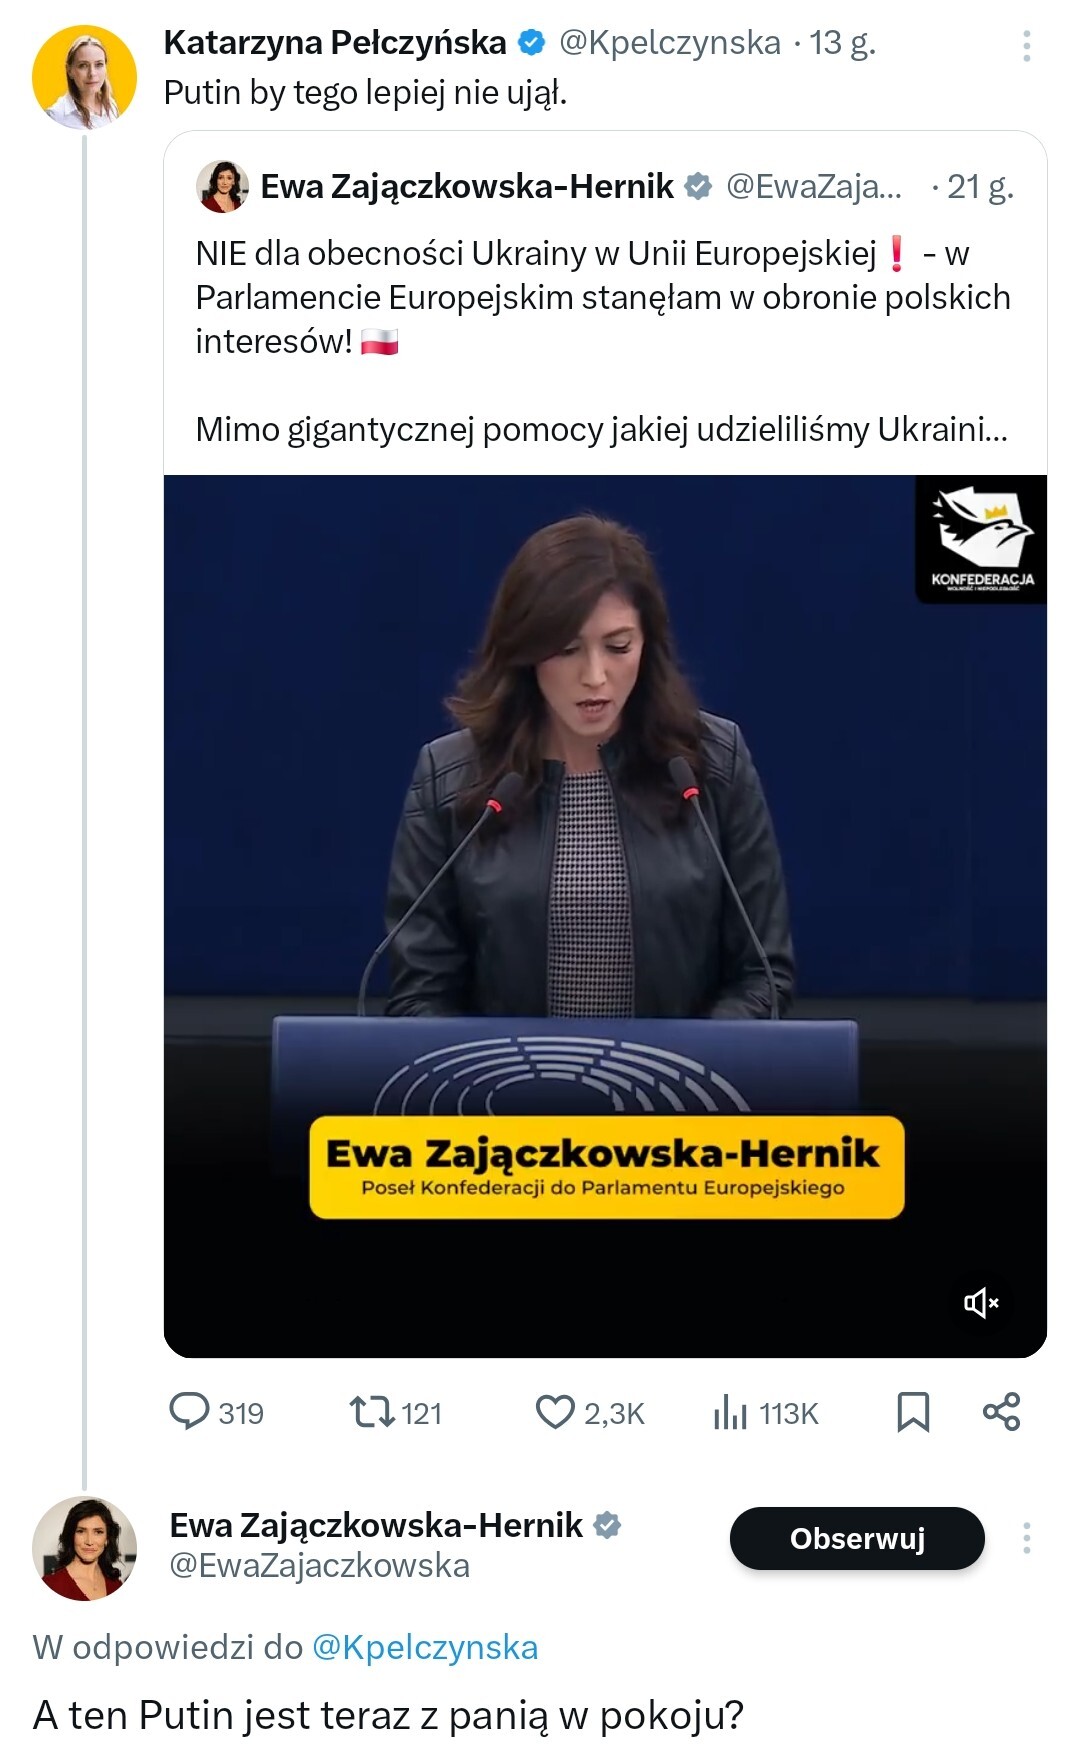Like the tweet with the heart icon
Viewport: 1080px width, 1758px height.
(x=555, y=1412)
